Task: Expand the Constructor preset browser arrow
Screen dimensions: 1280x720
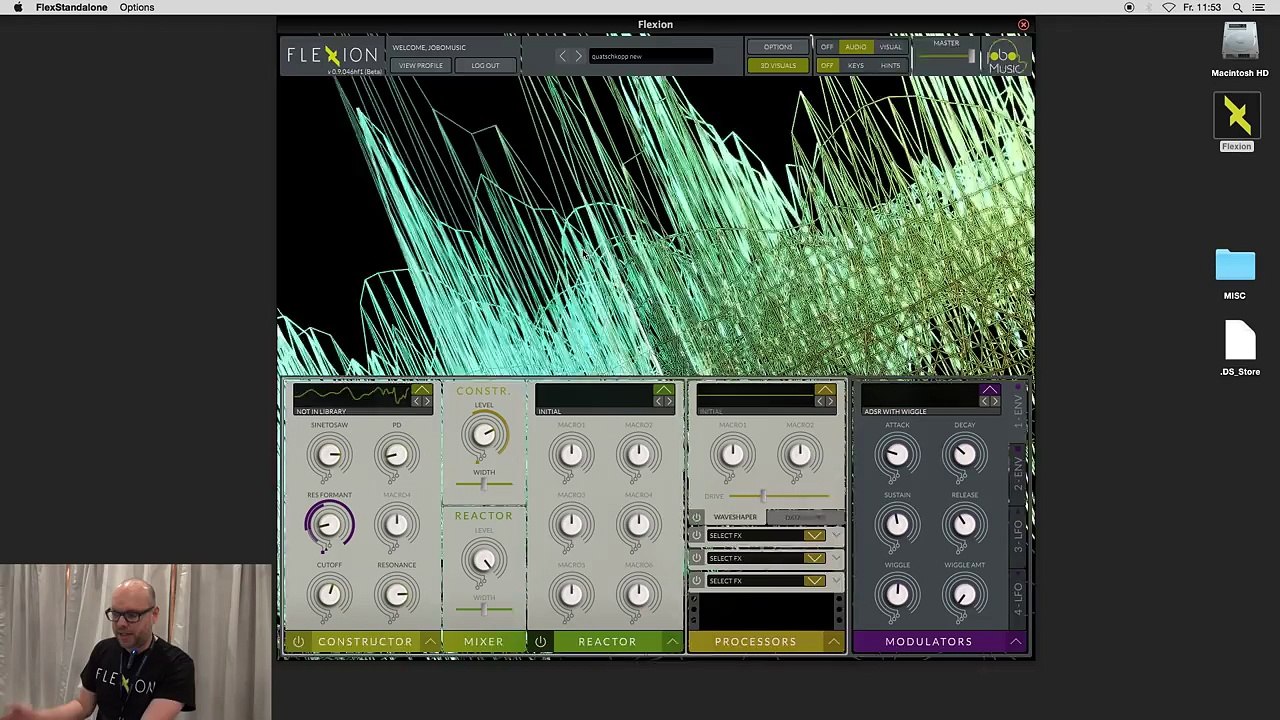Action: click(422, 390)
